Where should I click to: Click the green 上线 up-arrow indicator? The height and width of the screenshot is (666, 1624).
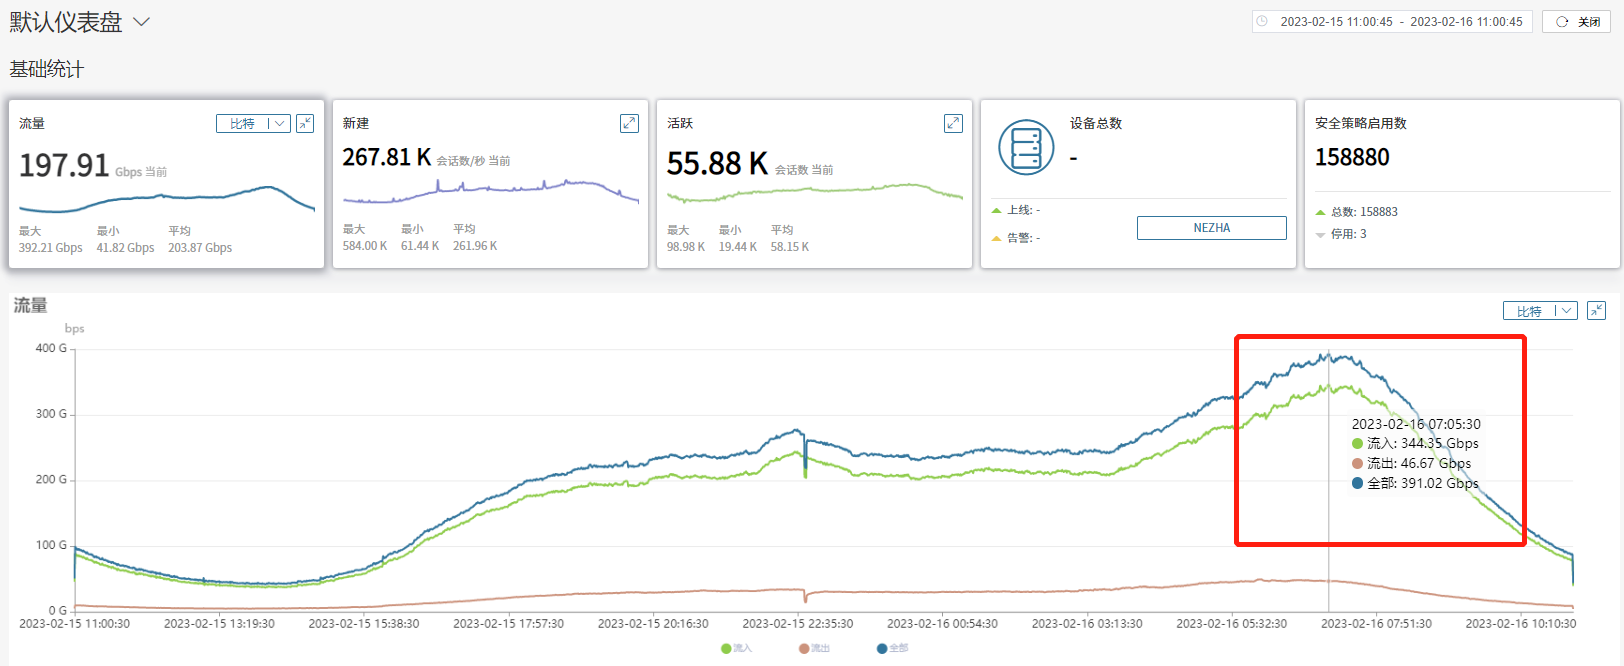tap(996, 211)
